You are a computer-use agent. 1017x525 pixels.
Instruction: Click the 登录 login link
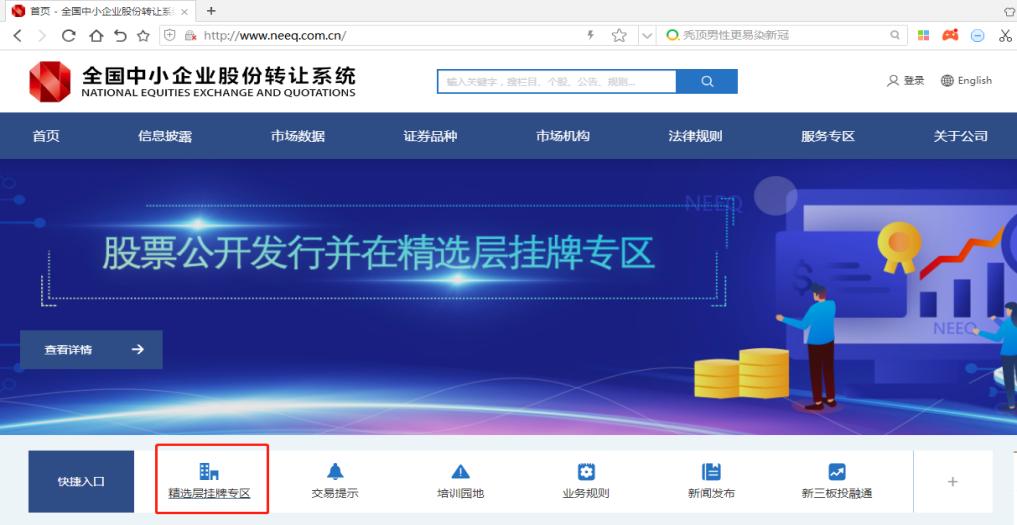[905, 80]
